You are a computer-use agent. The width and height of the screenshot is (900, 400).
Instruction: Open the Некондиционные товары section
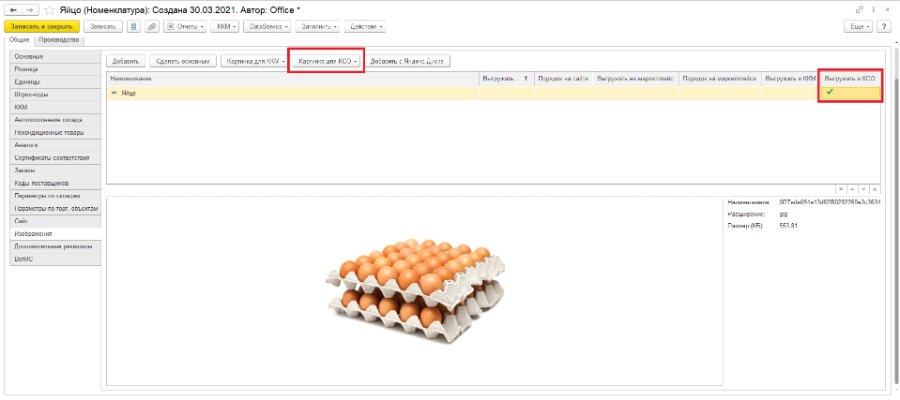[x=56, y=132]
